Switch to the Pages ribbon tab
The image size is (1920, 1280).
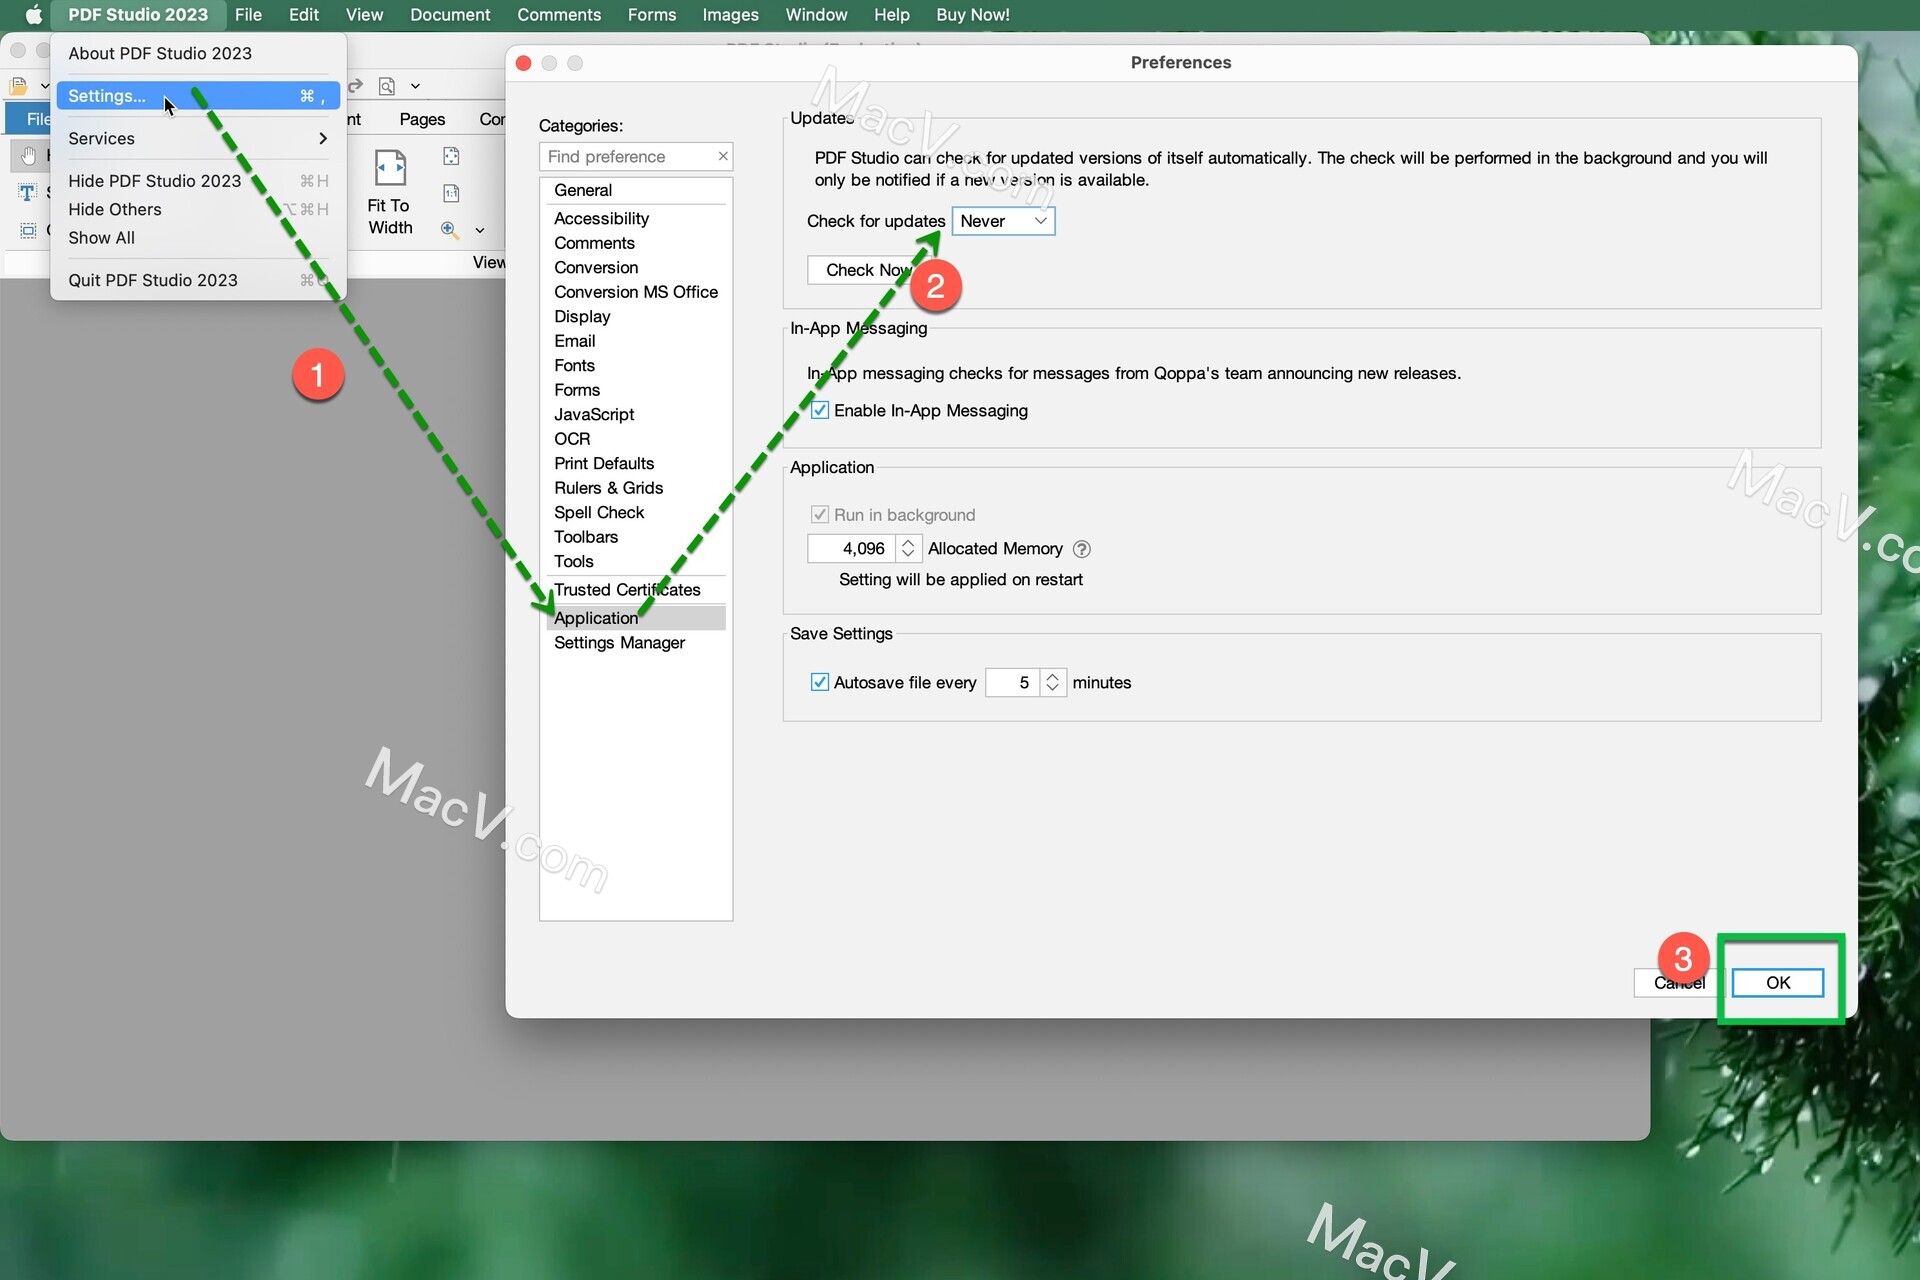tap(422, 119)
